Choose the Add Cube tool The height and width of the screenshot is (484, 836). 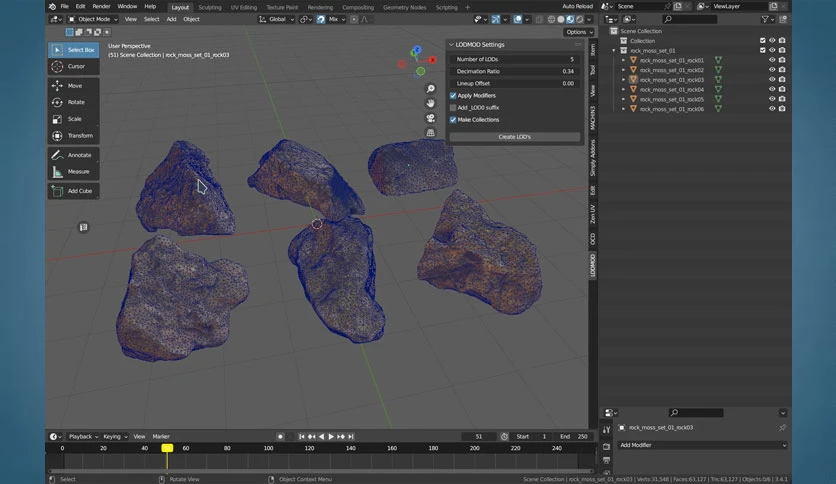[74, 191]
